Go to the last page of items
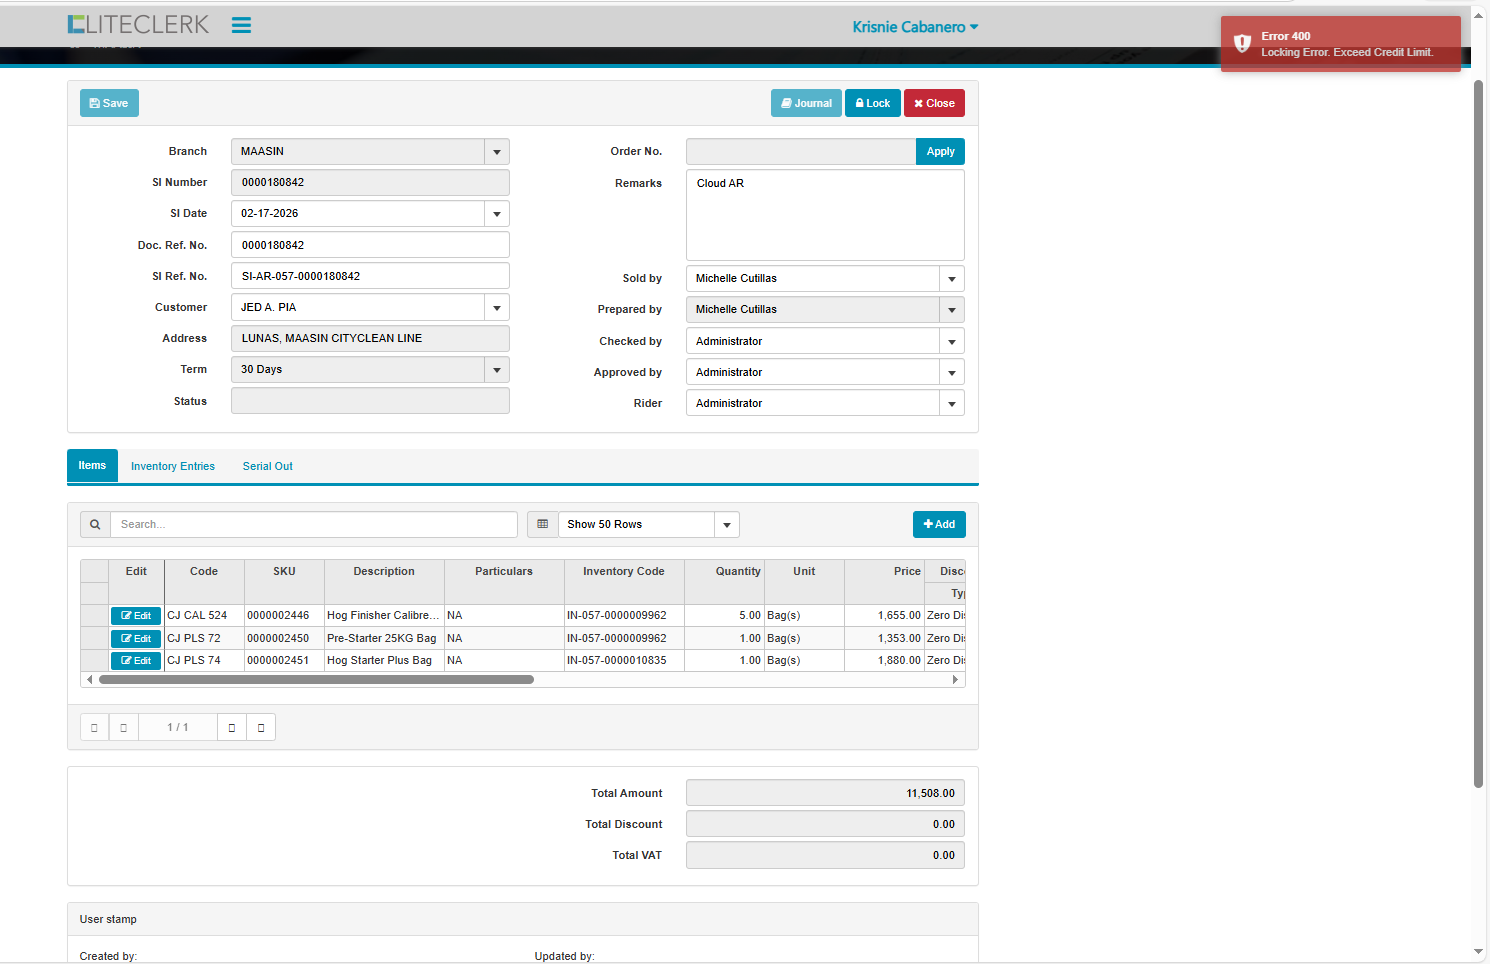Screen dimensions: 1490x964 pos(261,727)
